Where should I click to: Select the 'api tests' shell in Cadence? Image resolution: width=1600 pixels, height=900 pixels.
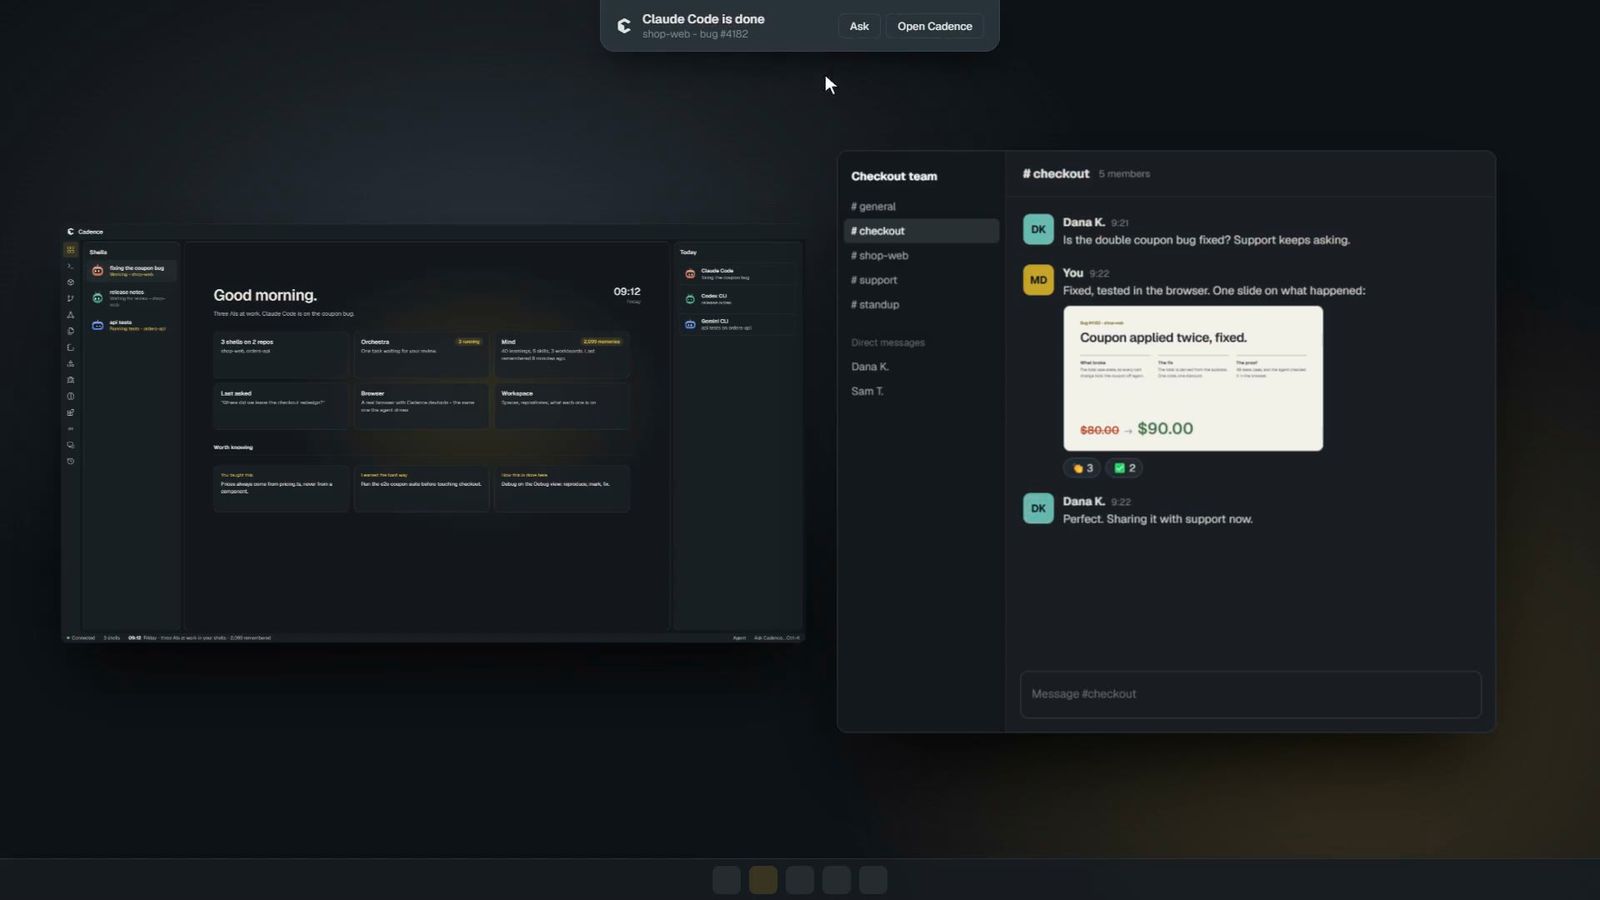pyautogui.click(x=131, y=325)
